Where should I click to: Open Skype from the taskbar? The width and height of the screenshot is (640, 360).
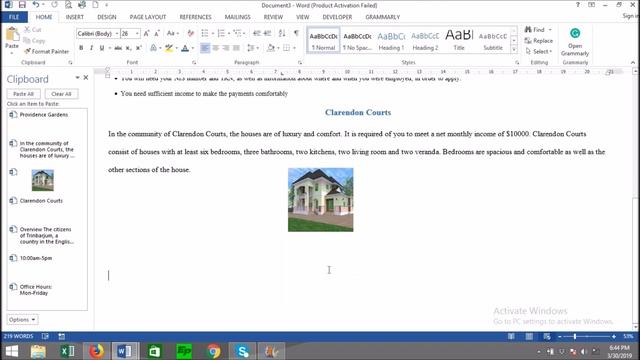pos(242,351)
